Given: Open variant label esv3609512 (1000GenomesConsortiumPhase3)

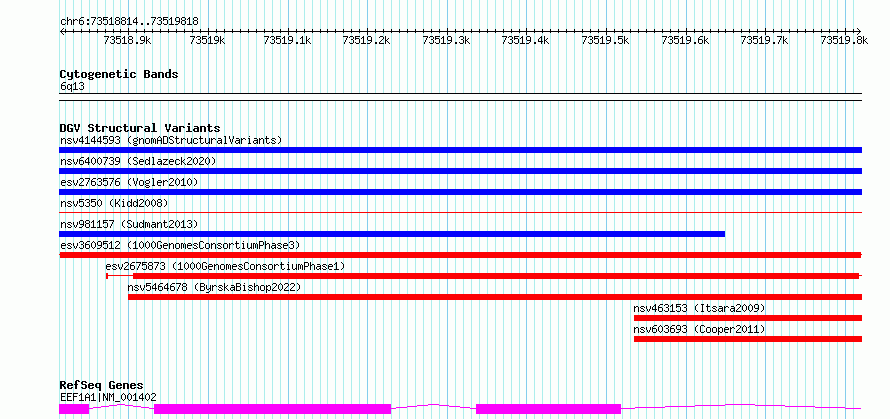Looking at the screenshot, I should pos(180,245).
